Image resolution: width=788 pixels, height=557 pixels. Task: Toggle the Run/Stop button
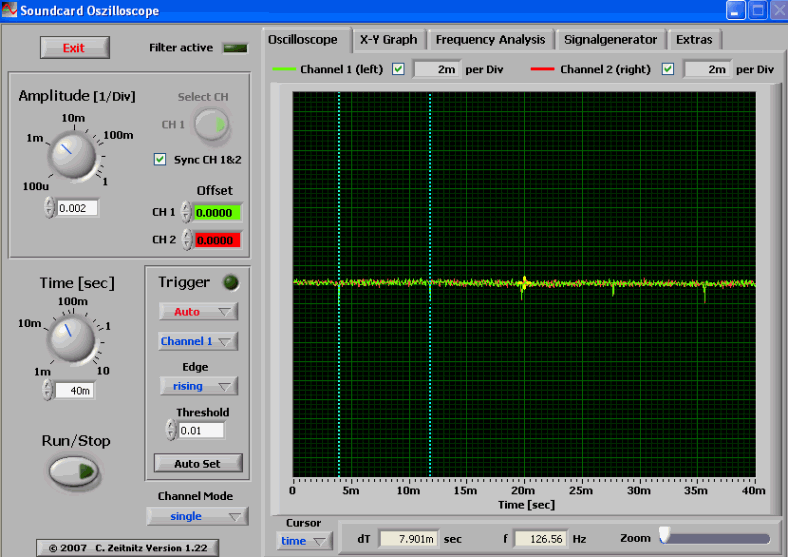[74, 472]
